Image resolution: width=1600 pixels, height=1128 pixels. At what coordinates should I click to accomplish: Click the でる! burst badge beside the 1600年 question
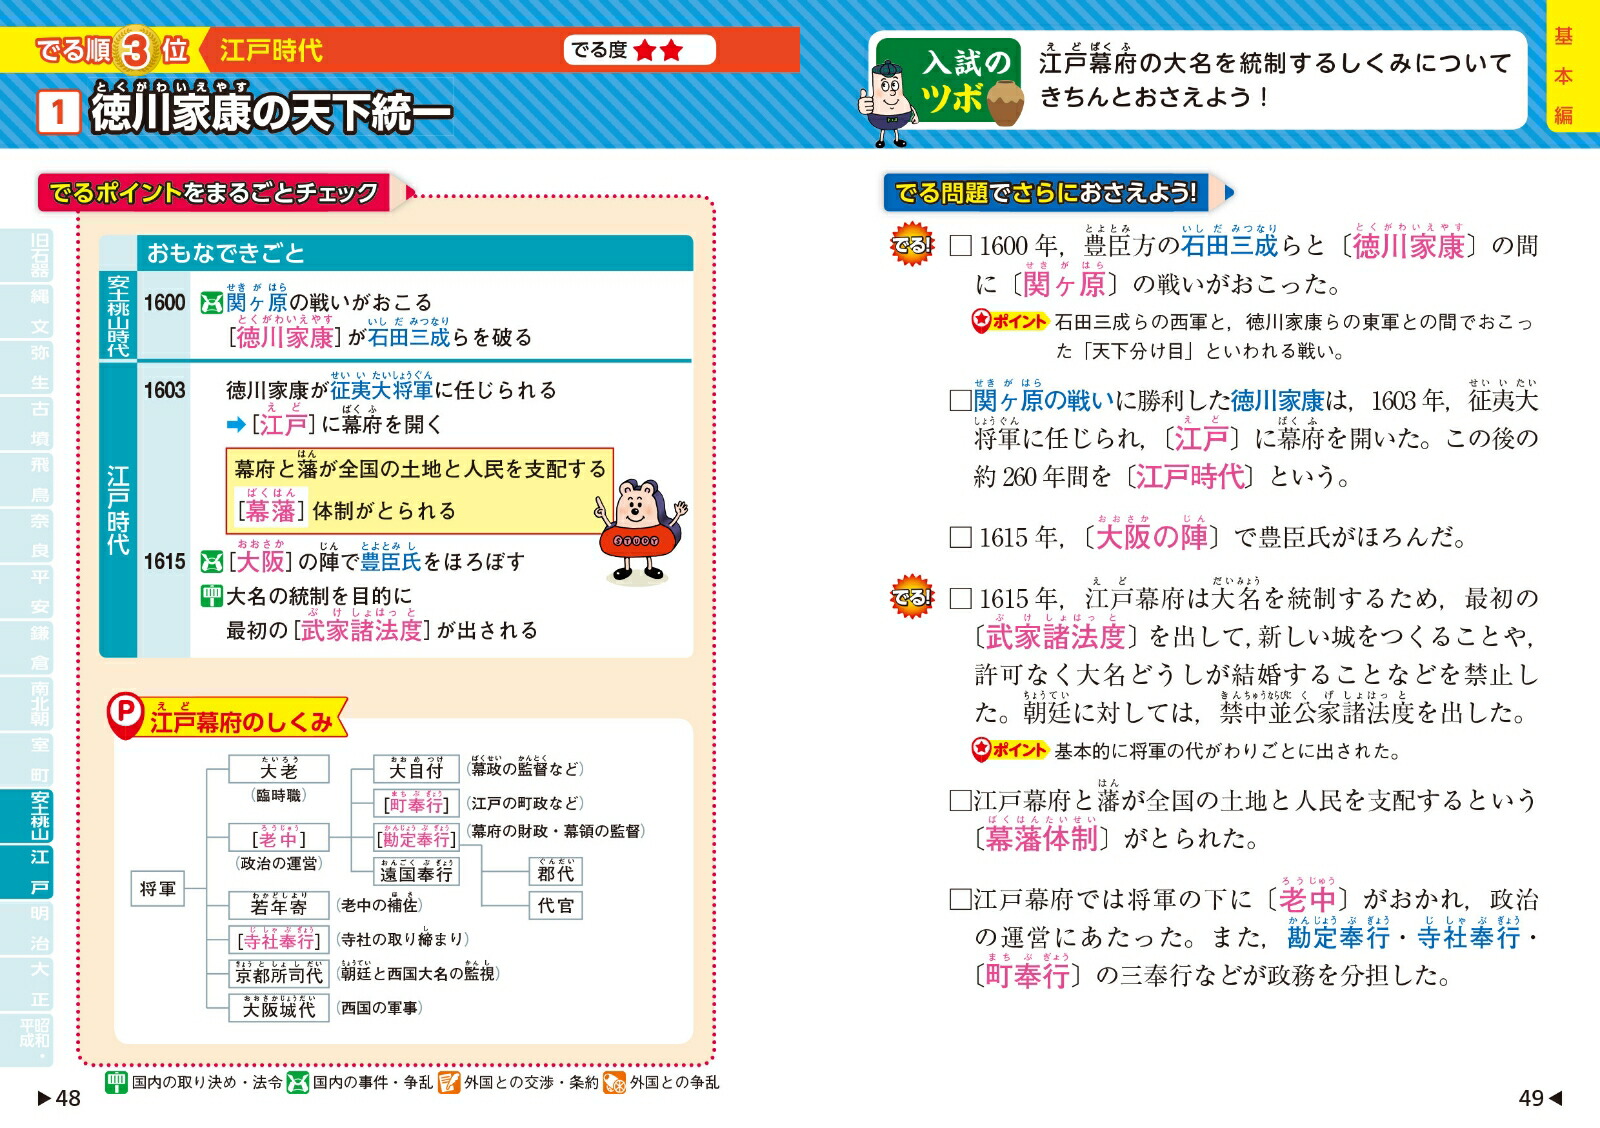click(911, 245)
